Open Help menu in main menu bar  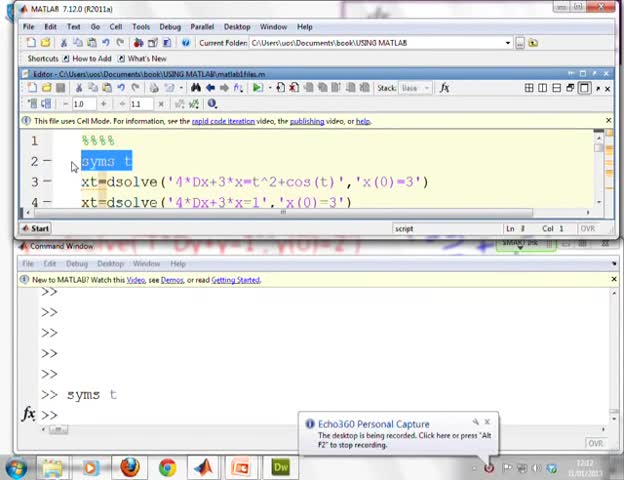click(304, 27)
